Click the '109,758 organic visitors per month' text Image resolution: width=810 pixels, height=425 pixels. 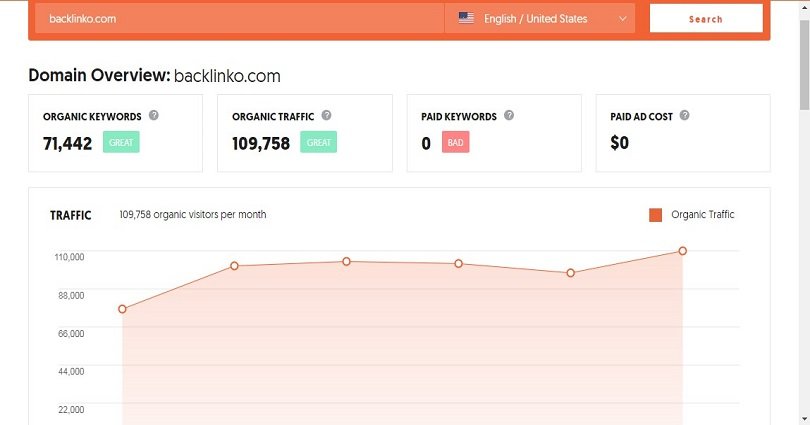(x=193, y=214)
